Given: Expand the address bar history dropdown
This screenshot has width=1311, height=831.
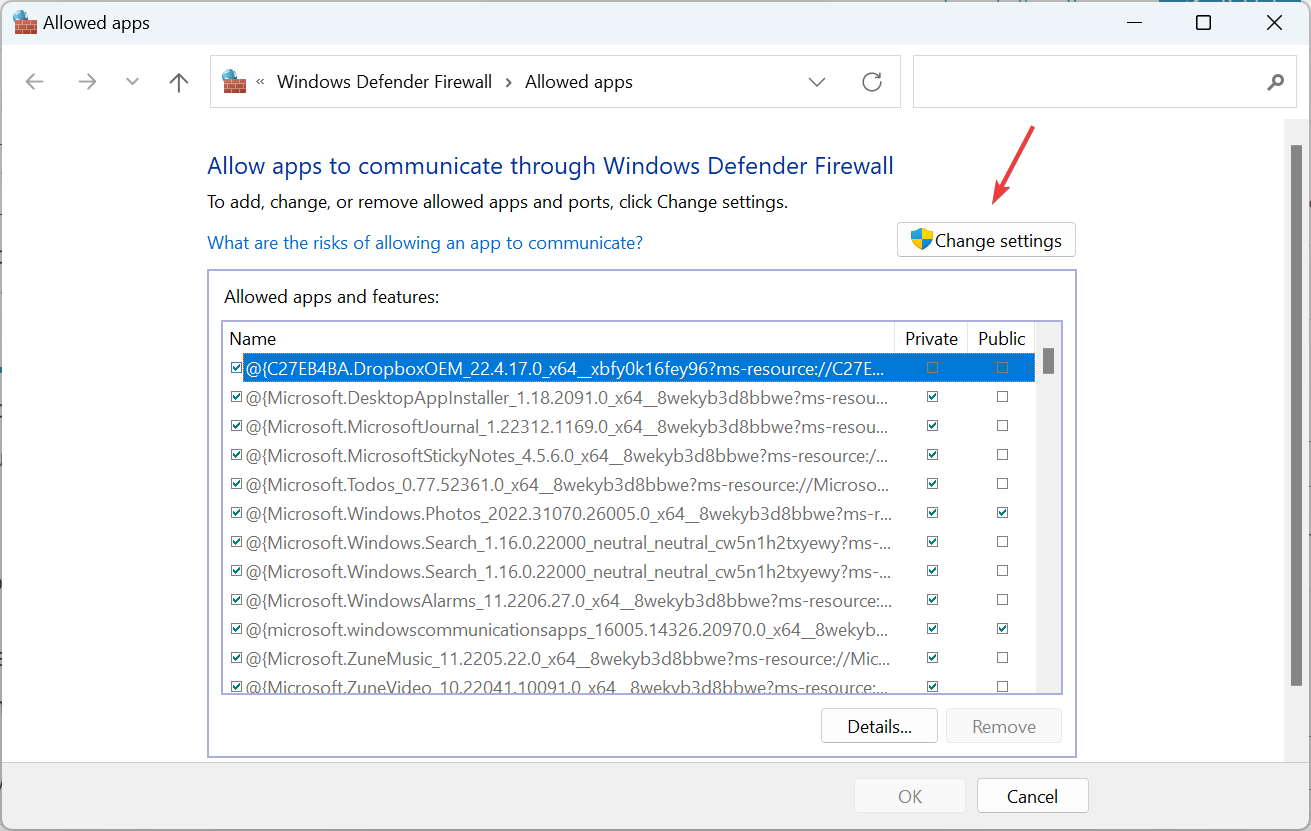Looking at the screenshot, I should click(x=817, y=82).
